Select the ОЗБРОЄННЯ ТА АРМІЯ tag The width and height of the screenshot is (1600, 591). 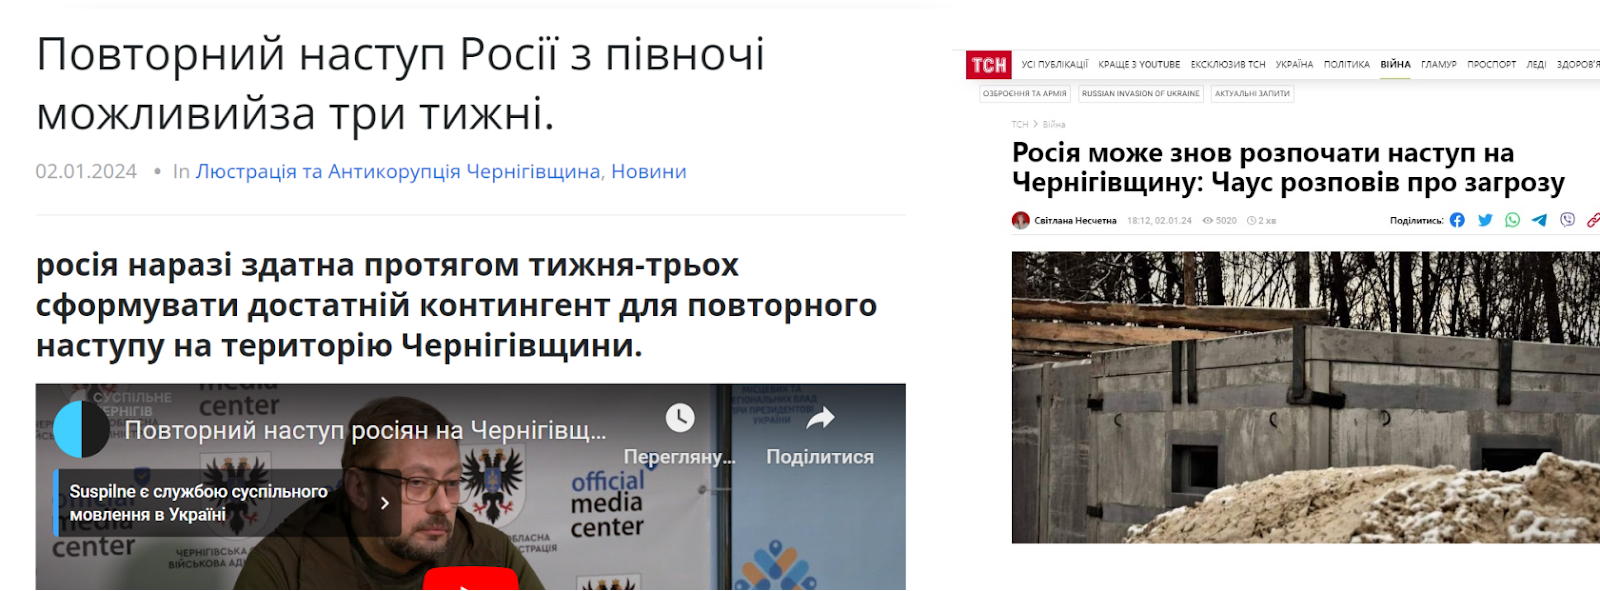pos(1025,94)
